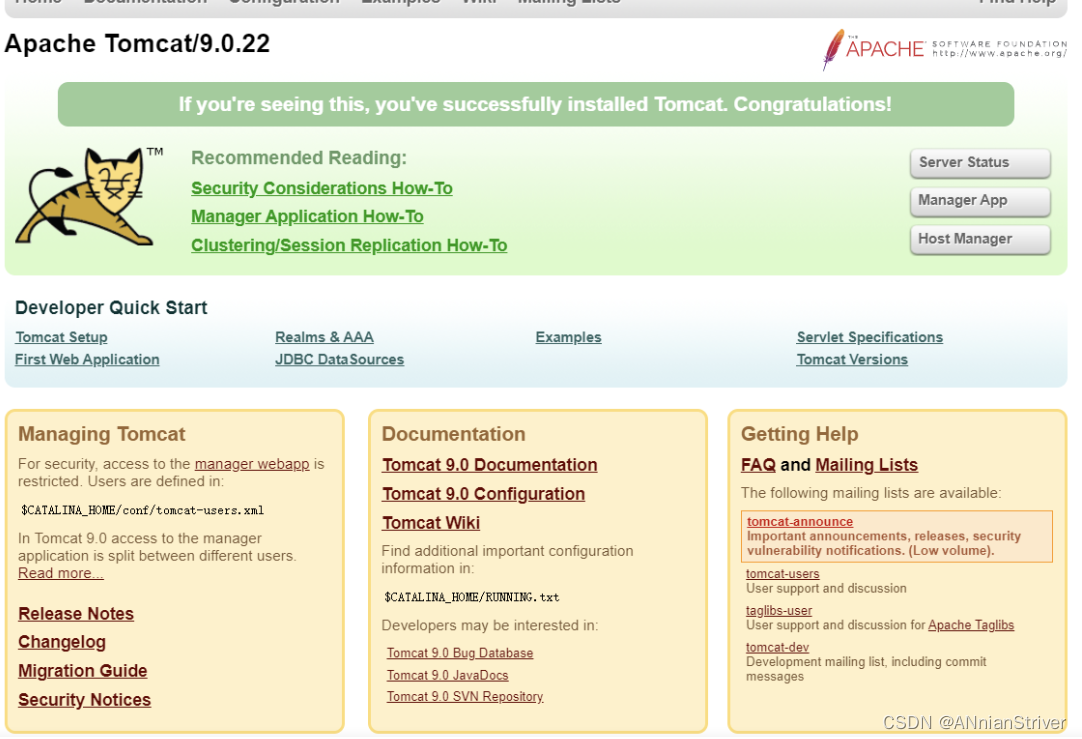The width and height of the screenshot is (1082, 739).
Task: Click the Tomcat cat logo image
Action: tap(90, 197)
